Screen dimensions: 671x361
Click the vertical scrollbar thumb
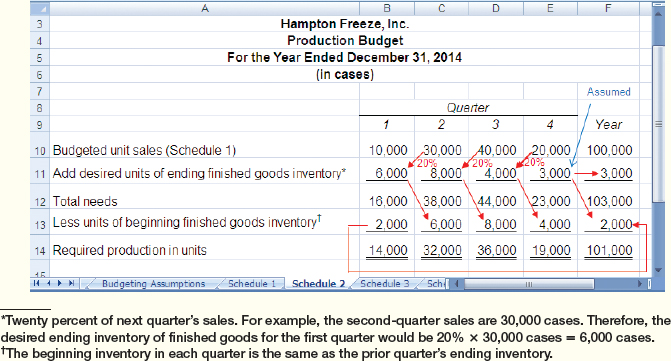click(x=658, y=124)
